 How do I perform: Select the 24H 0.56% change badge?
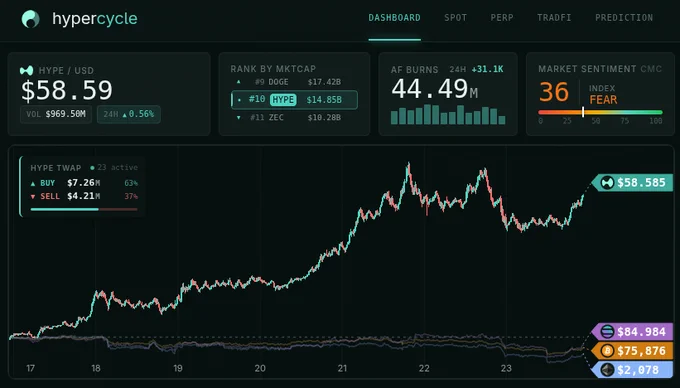[x=129, y=114]
